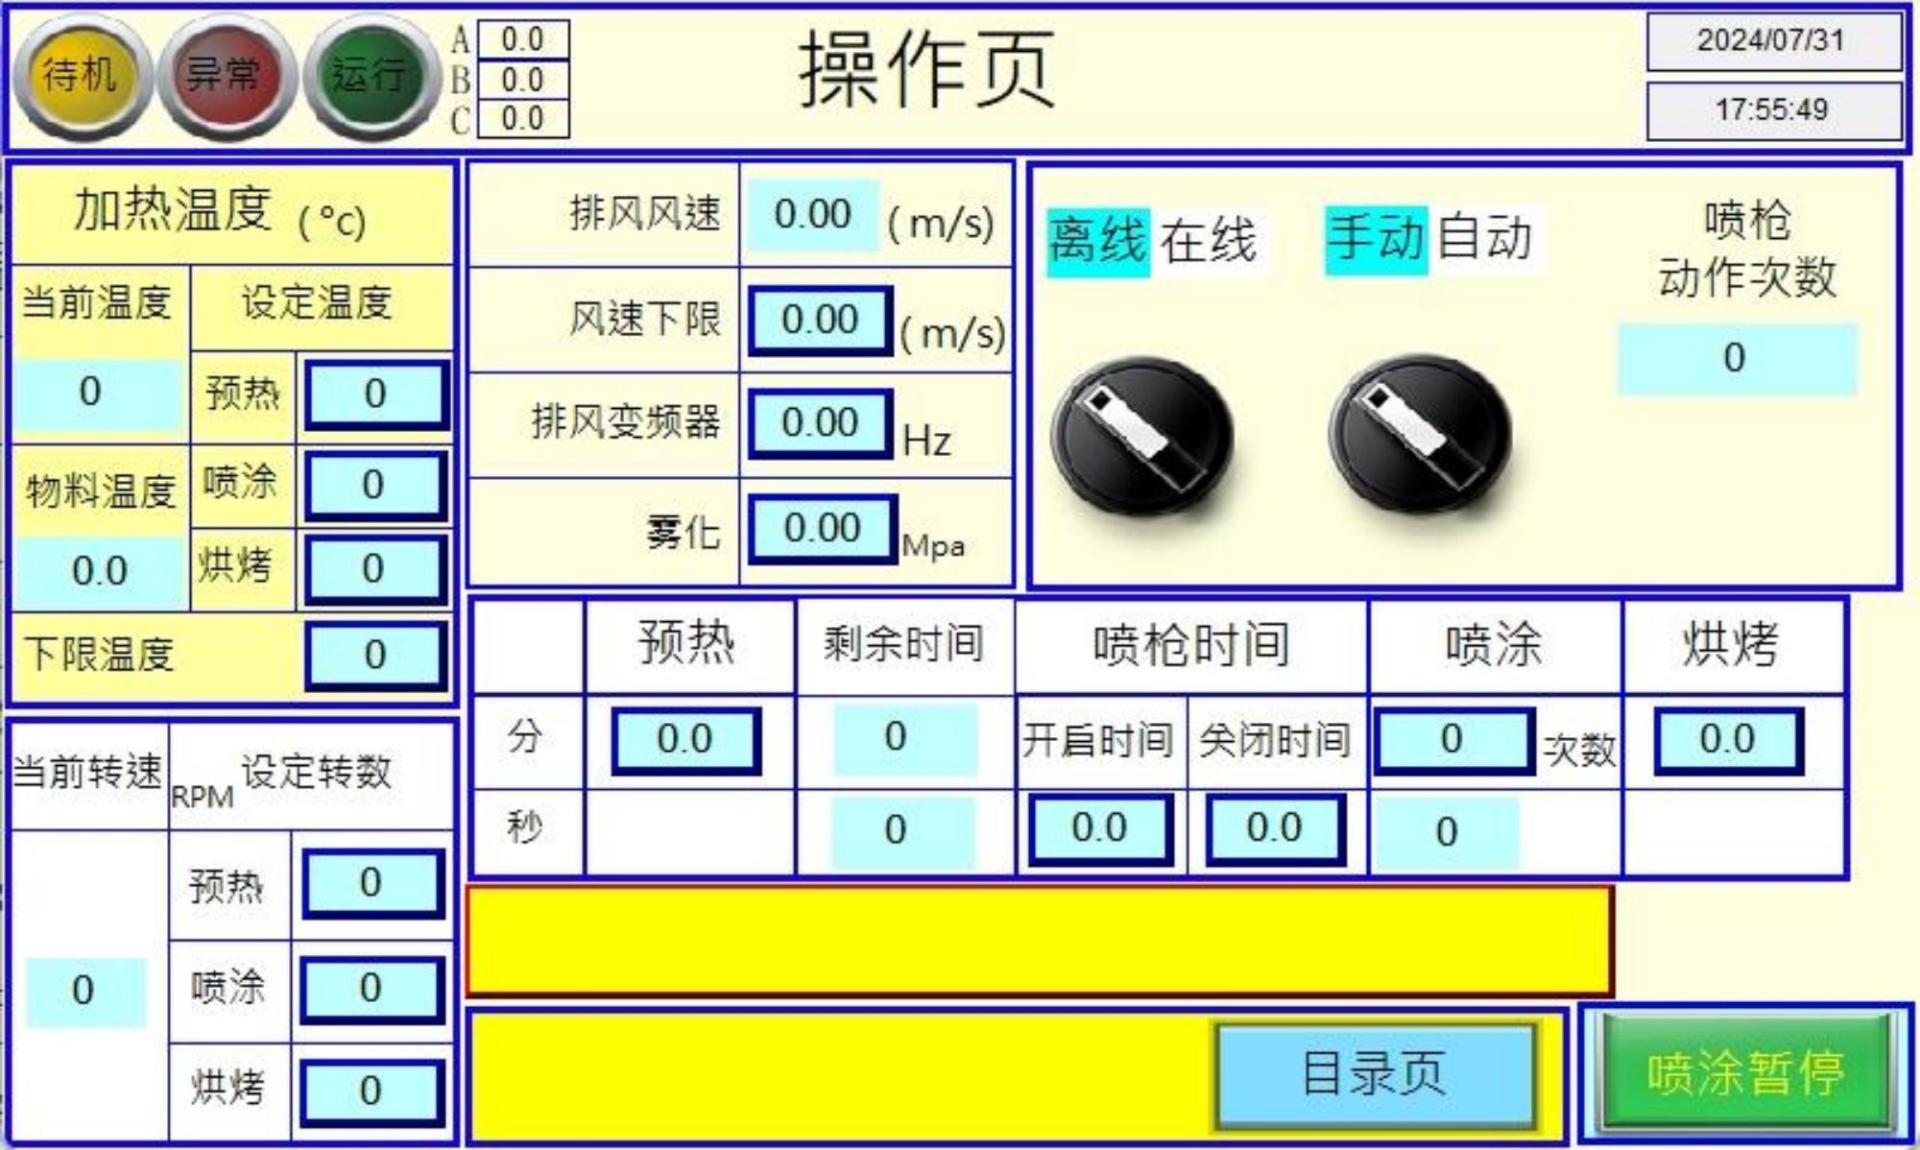Open the 目录页 menu page
The width and height of the screenshot is (1920, 1150).
point(1374,1073)
